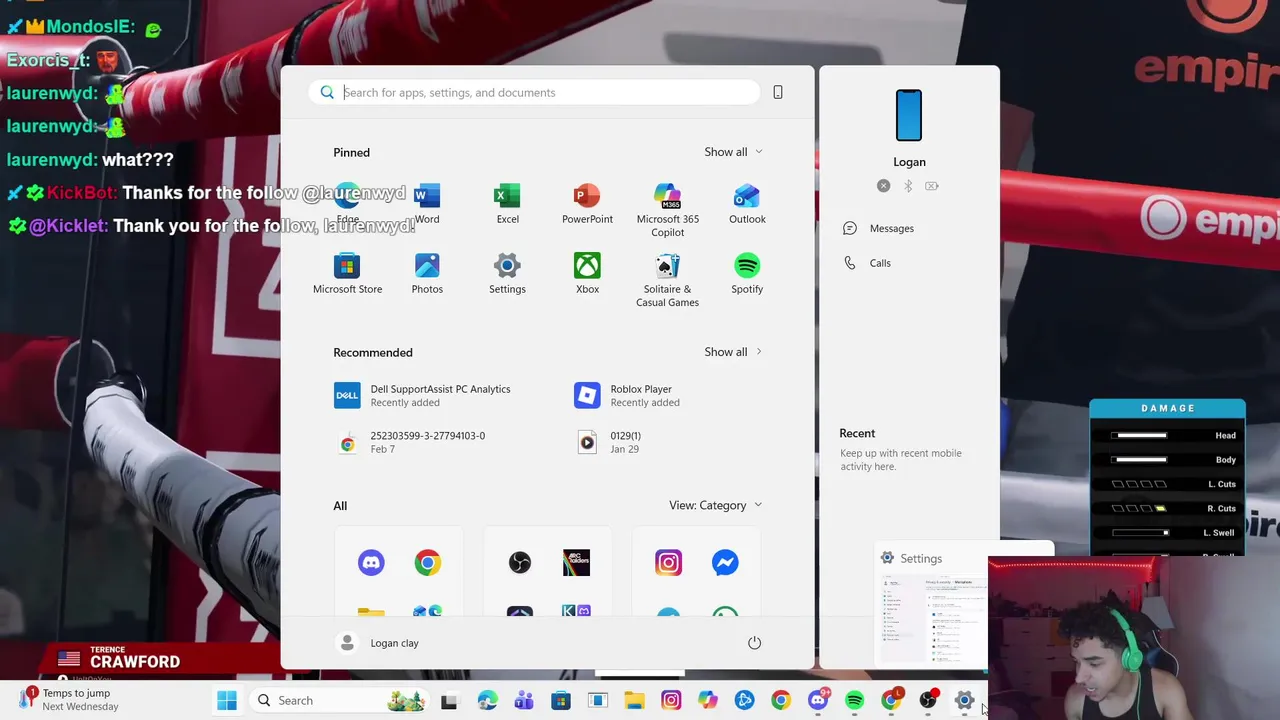Launch Spotify from the Pinned section

(747, 274)
